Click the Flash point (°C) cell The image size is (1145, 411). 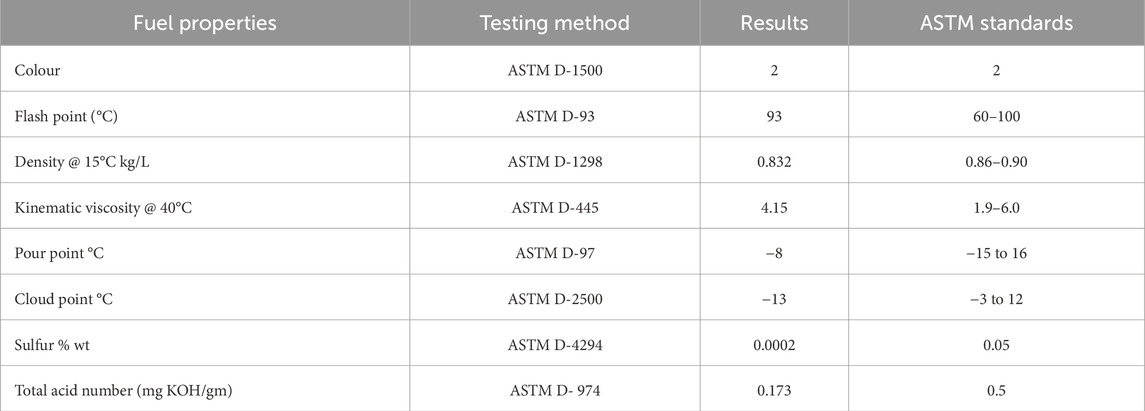click(x=66, y=116)
